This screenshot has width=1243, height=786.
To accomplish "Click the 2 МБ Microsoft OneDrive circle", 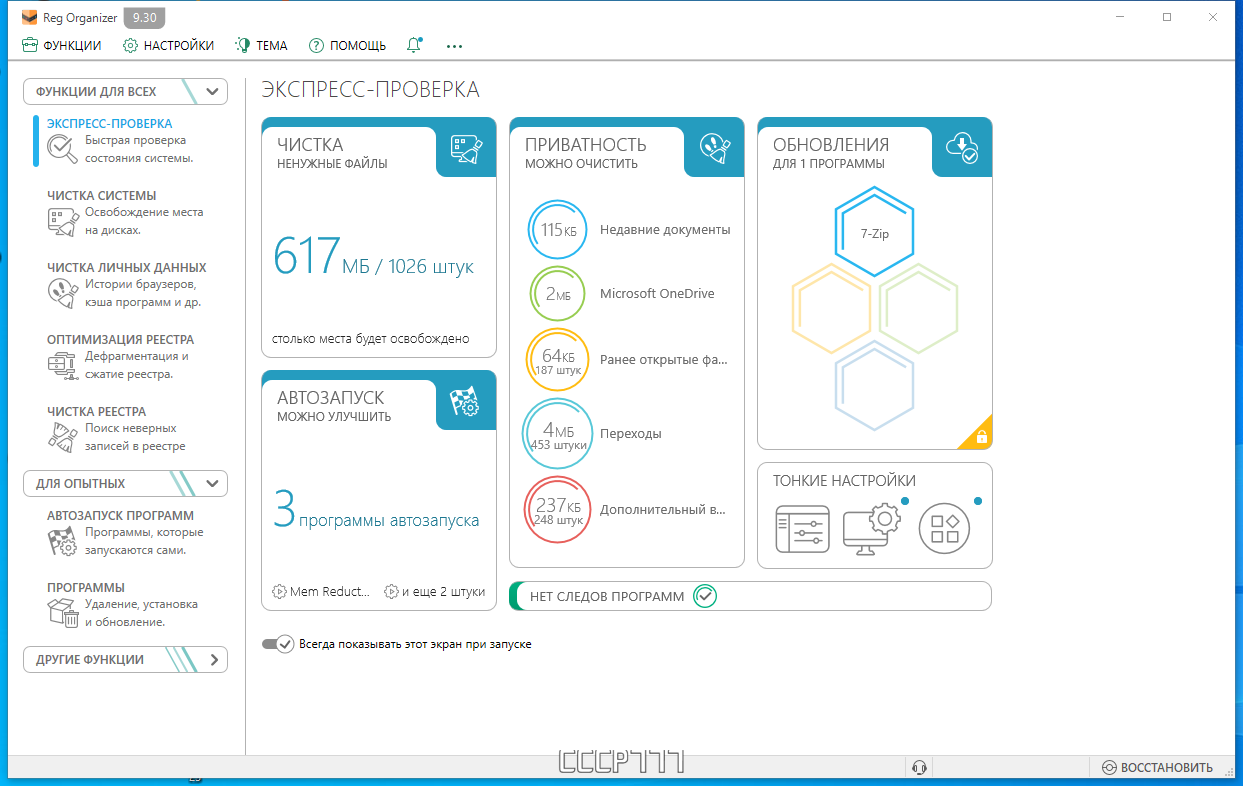I will pos(558,294).
